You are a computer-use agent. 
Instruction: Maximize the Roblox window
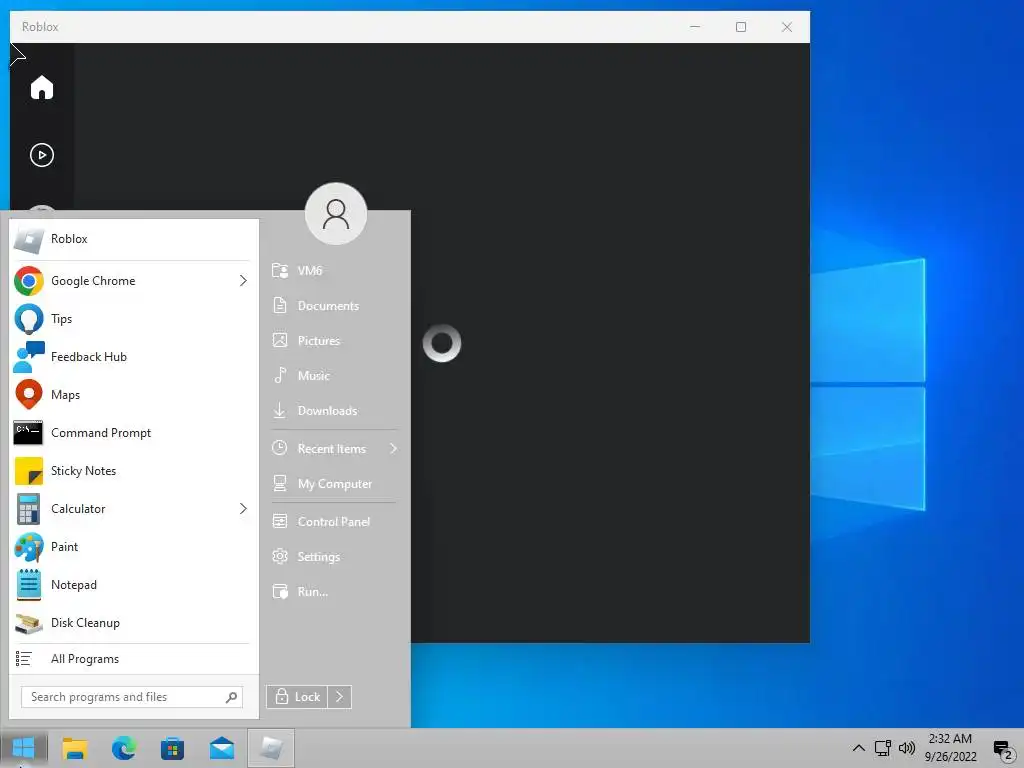point(741,27)
